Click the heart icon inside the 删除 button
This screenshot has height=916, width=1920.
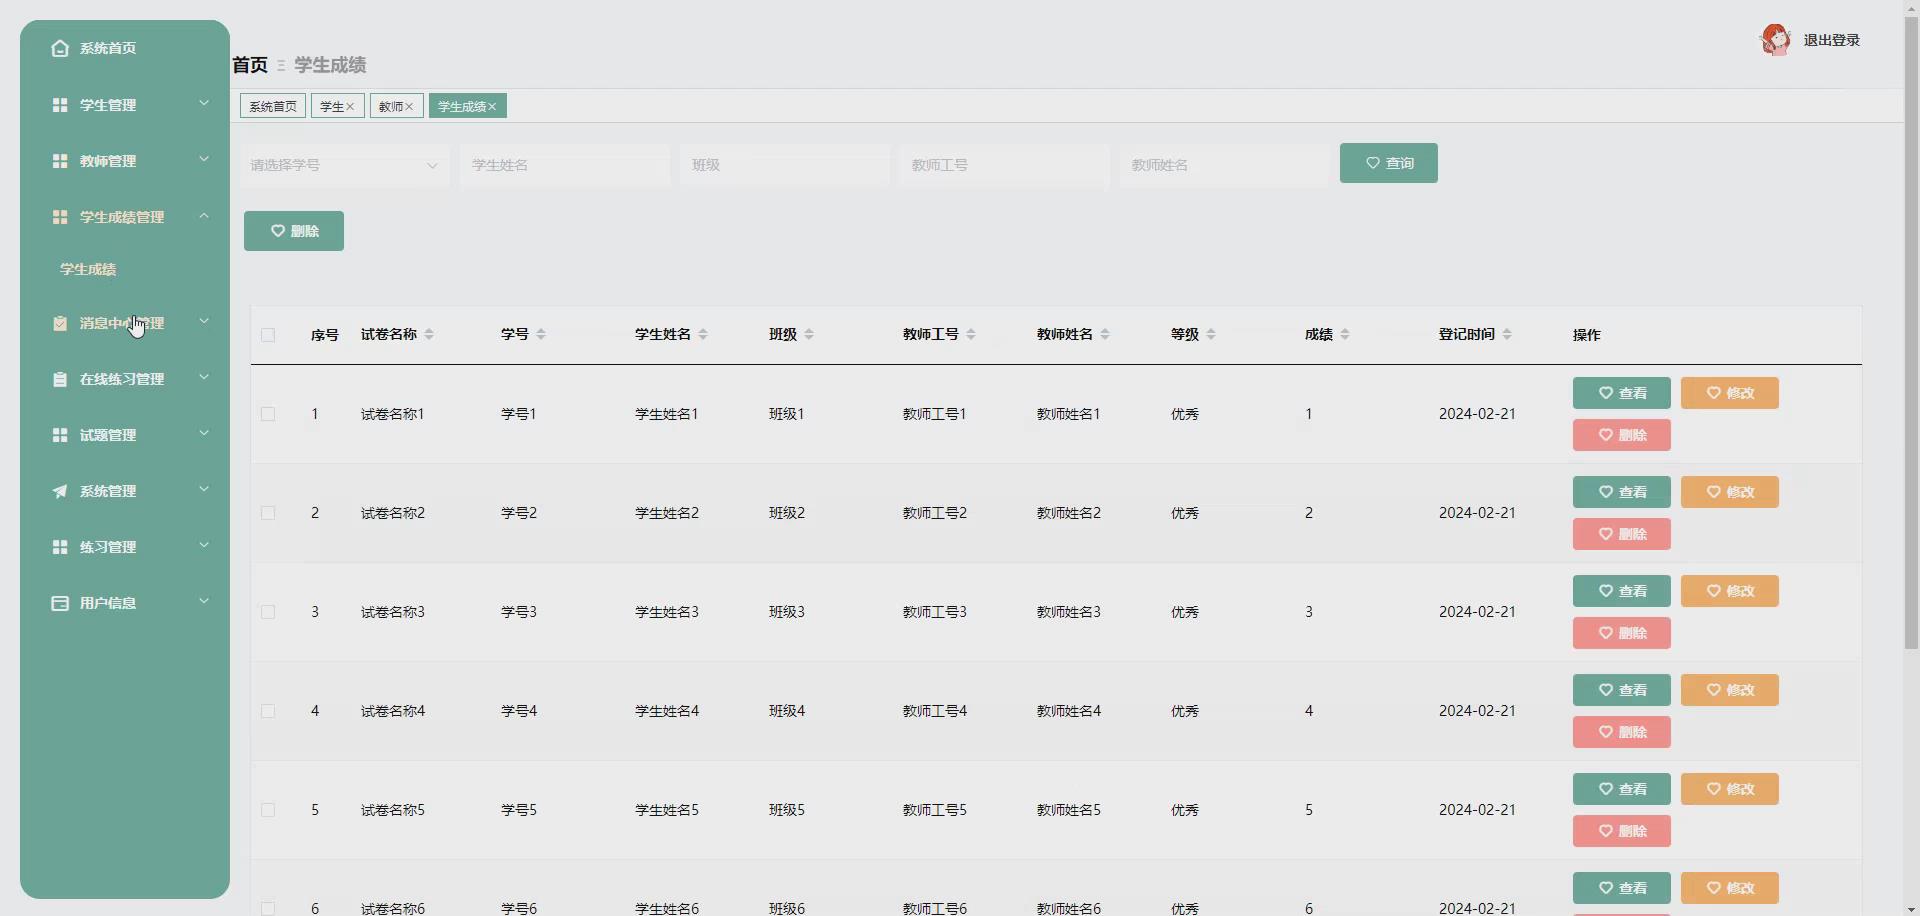(x=279, y=230)
